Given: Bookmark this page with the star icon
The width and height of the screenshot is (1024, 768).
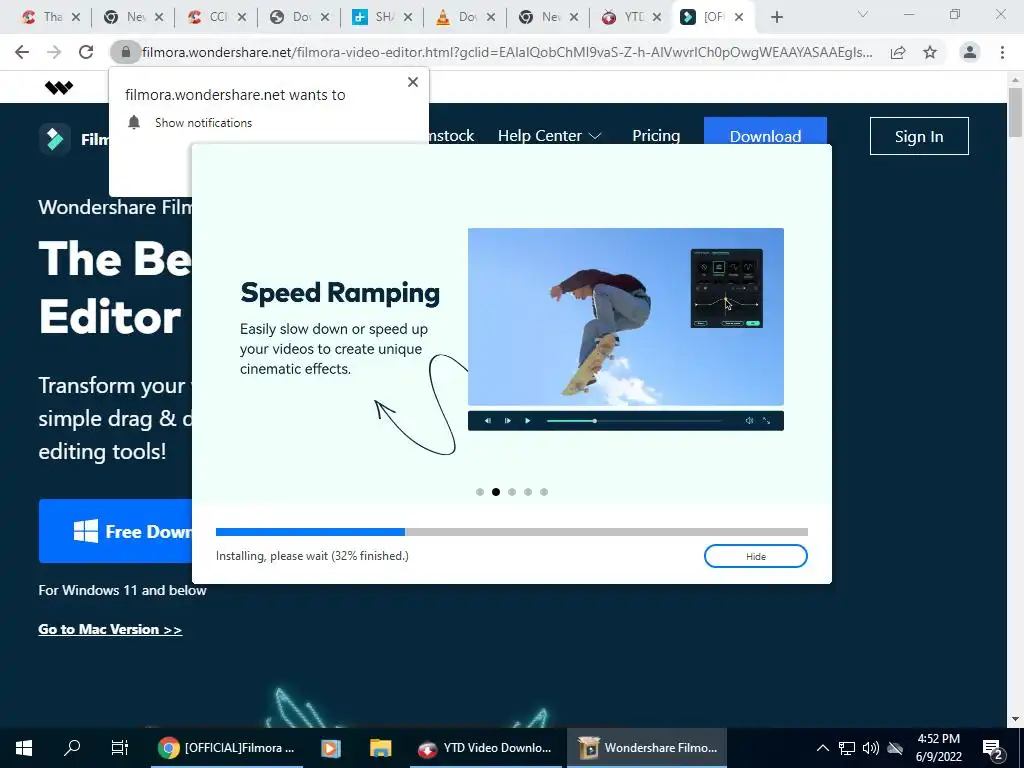Looking at the screenshot, I should pyautogui.click(x=930, y=52).
